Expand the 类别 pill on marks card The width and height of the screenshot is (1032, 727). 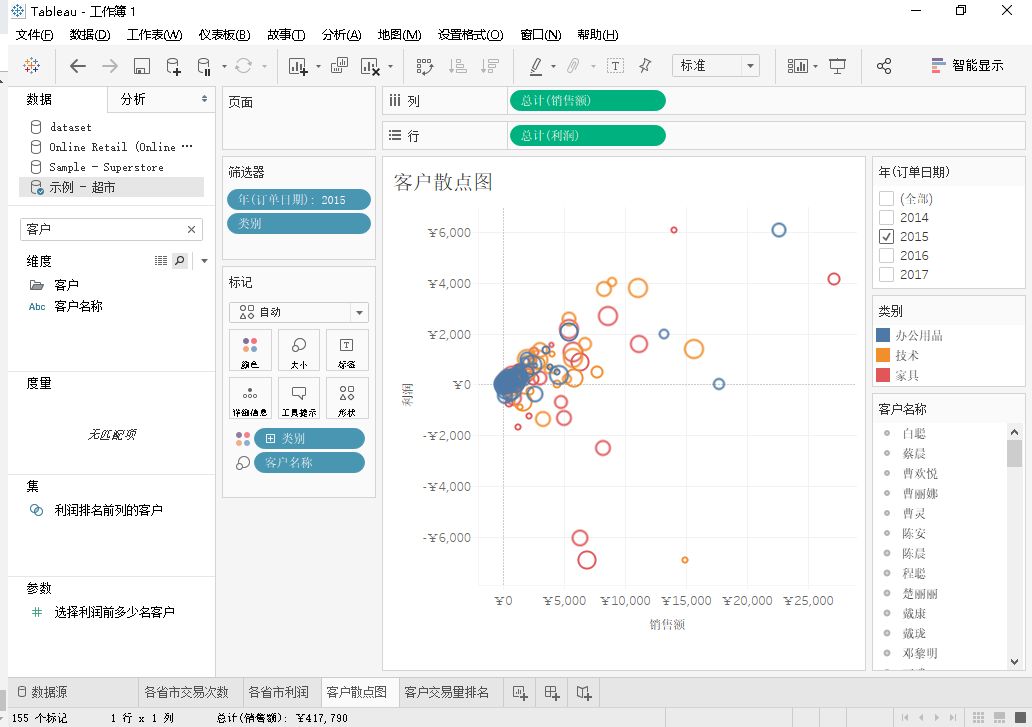pyautogui.click(x=270, y=438)
